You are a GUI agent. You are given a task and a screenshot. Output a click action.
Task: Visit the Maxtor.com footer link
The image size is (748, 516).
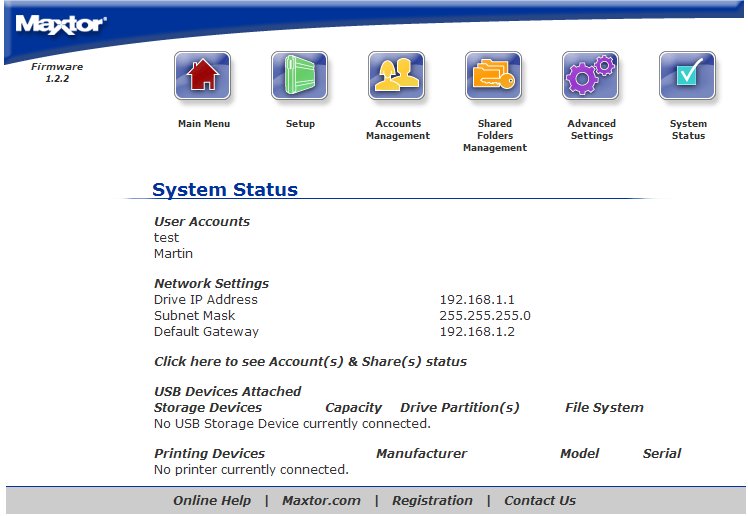[x=321, y=501]
